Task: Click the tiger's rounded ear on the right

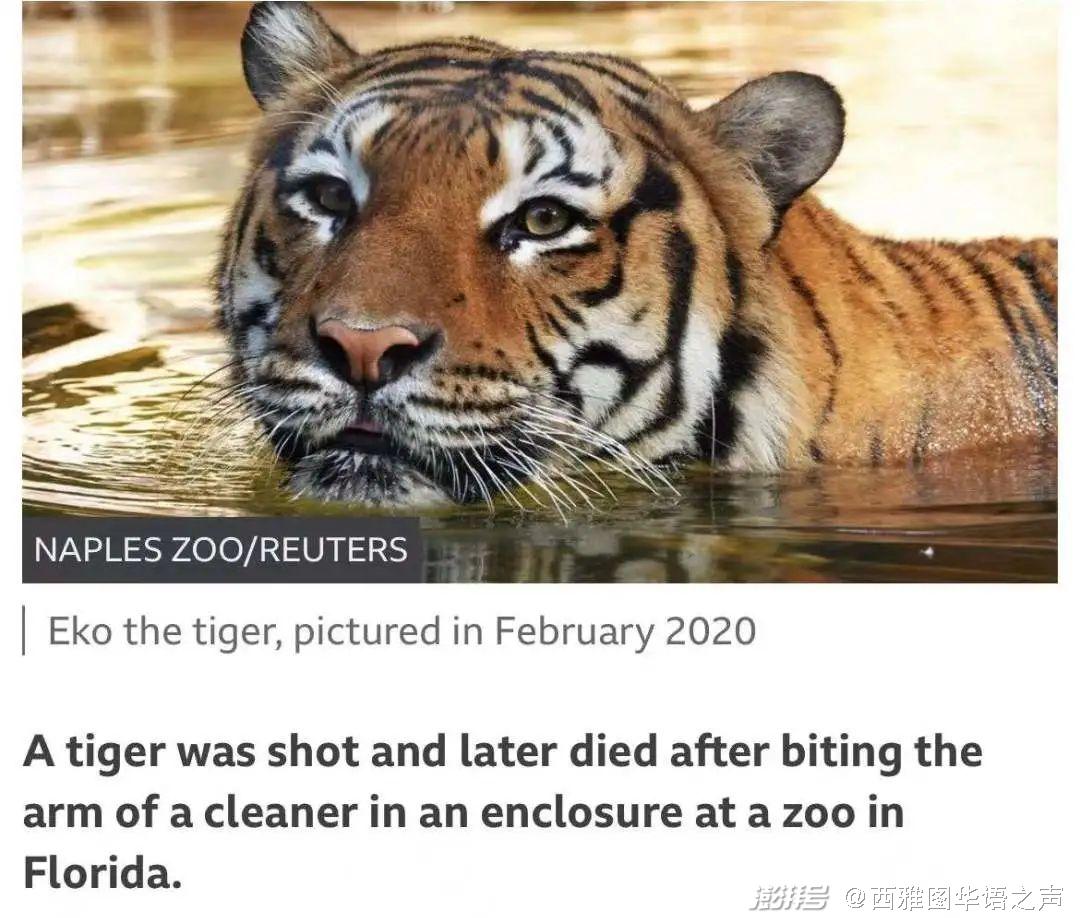Action: (778, 138)
